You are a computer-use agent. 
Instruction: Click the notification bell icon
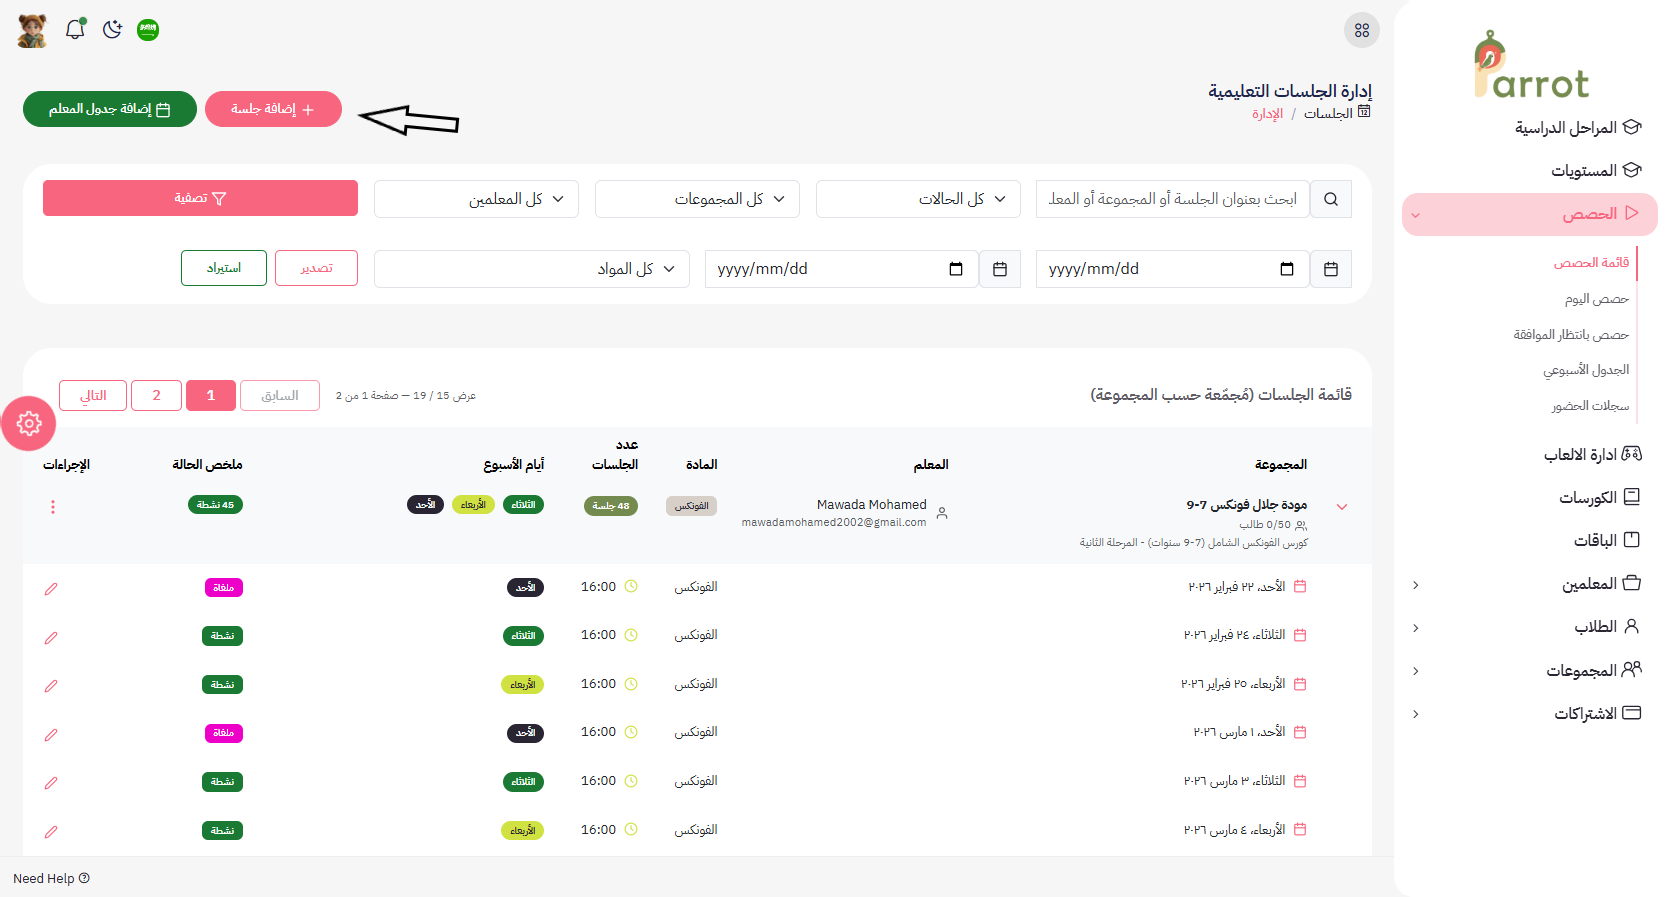pos(75,29)
